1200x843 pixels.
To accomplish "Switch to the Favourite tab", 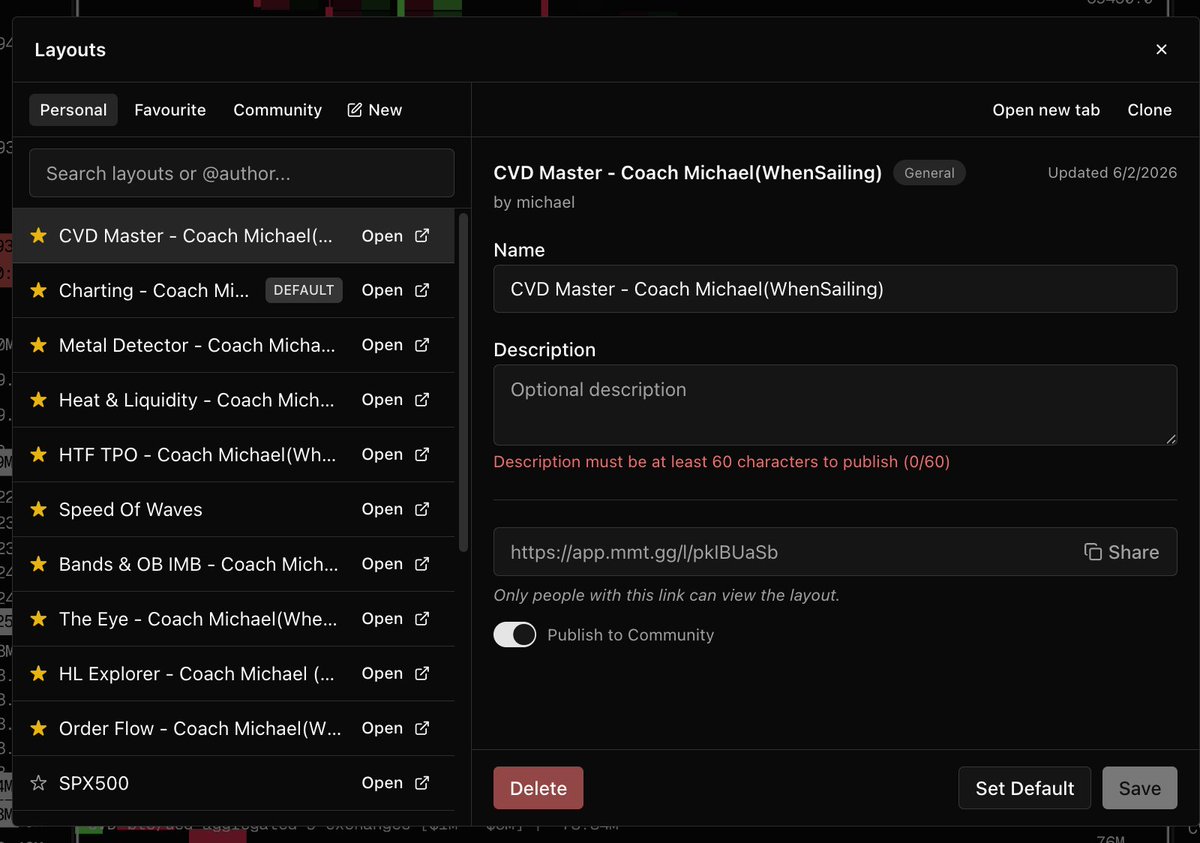I will click(x=170, y=110).
